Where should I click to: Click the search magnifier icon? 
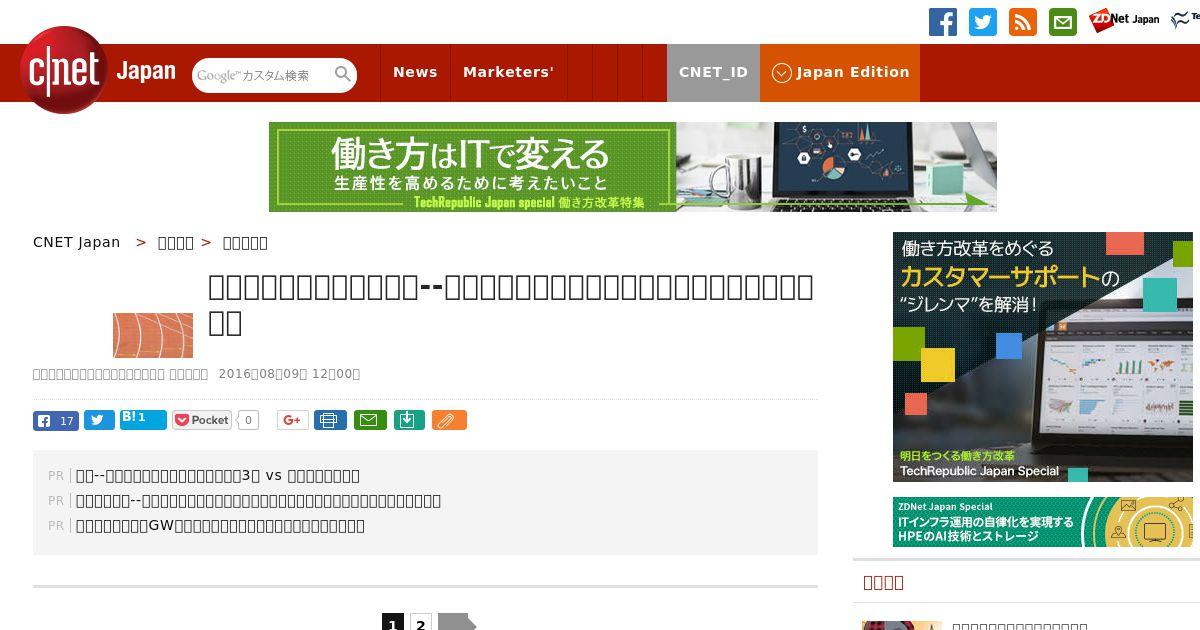[343, 74]
